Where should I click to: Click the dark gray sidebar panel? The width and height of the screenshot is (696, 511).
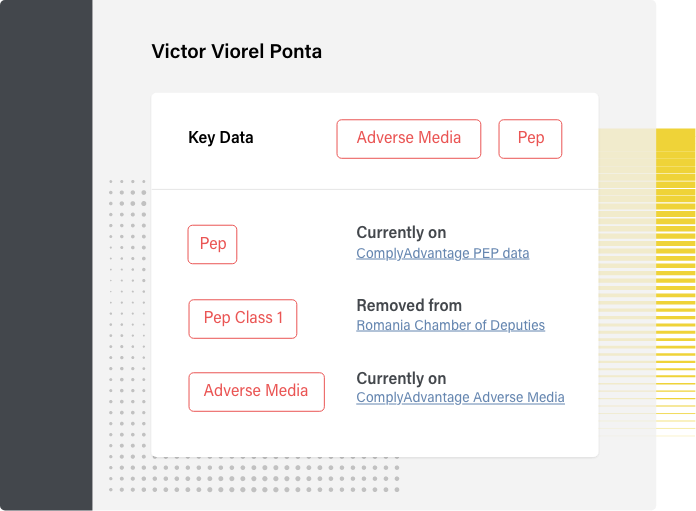46,255
